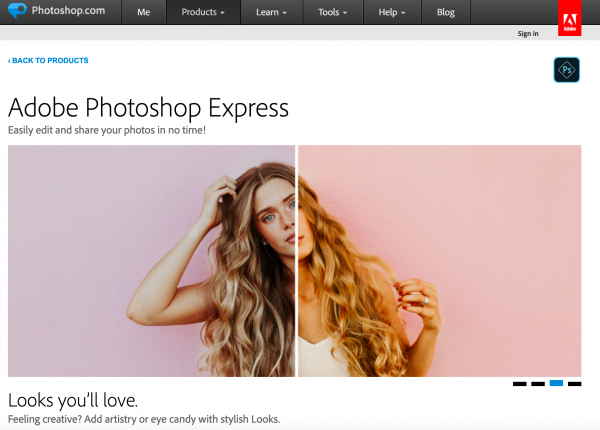Screen dimensions: 600x430
Task: Click the white before-after divider line
Action: click(x=297, y=261)
